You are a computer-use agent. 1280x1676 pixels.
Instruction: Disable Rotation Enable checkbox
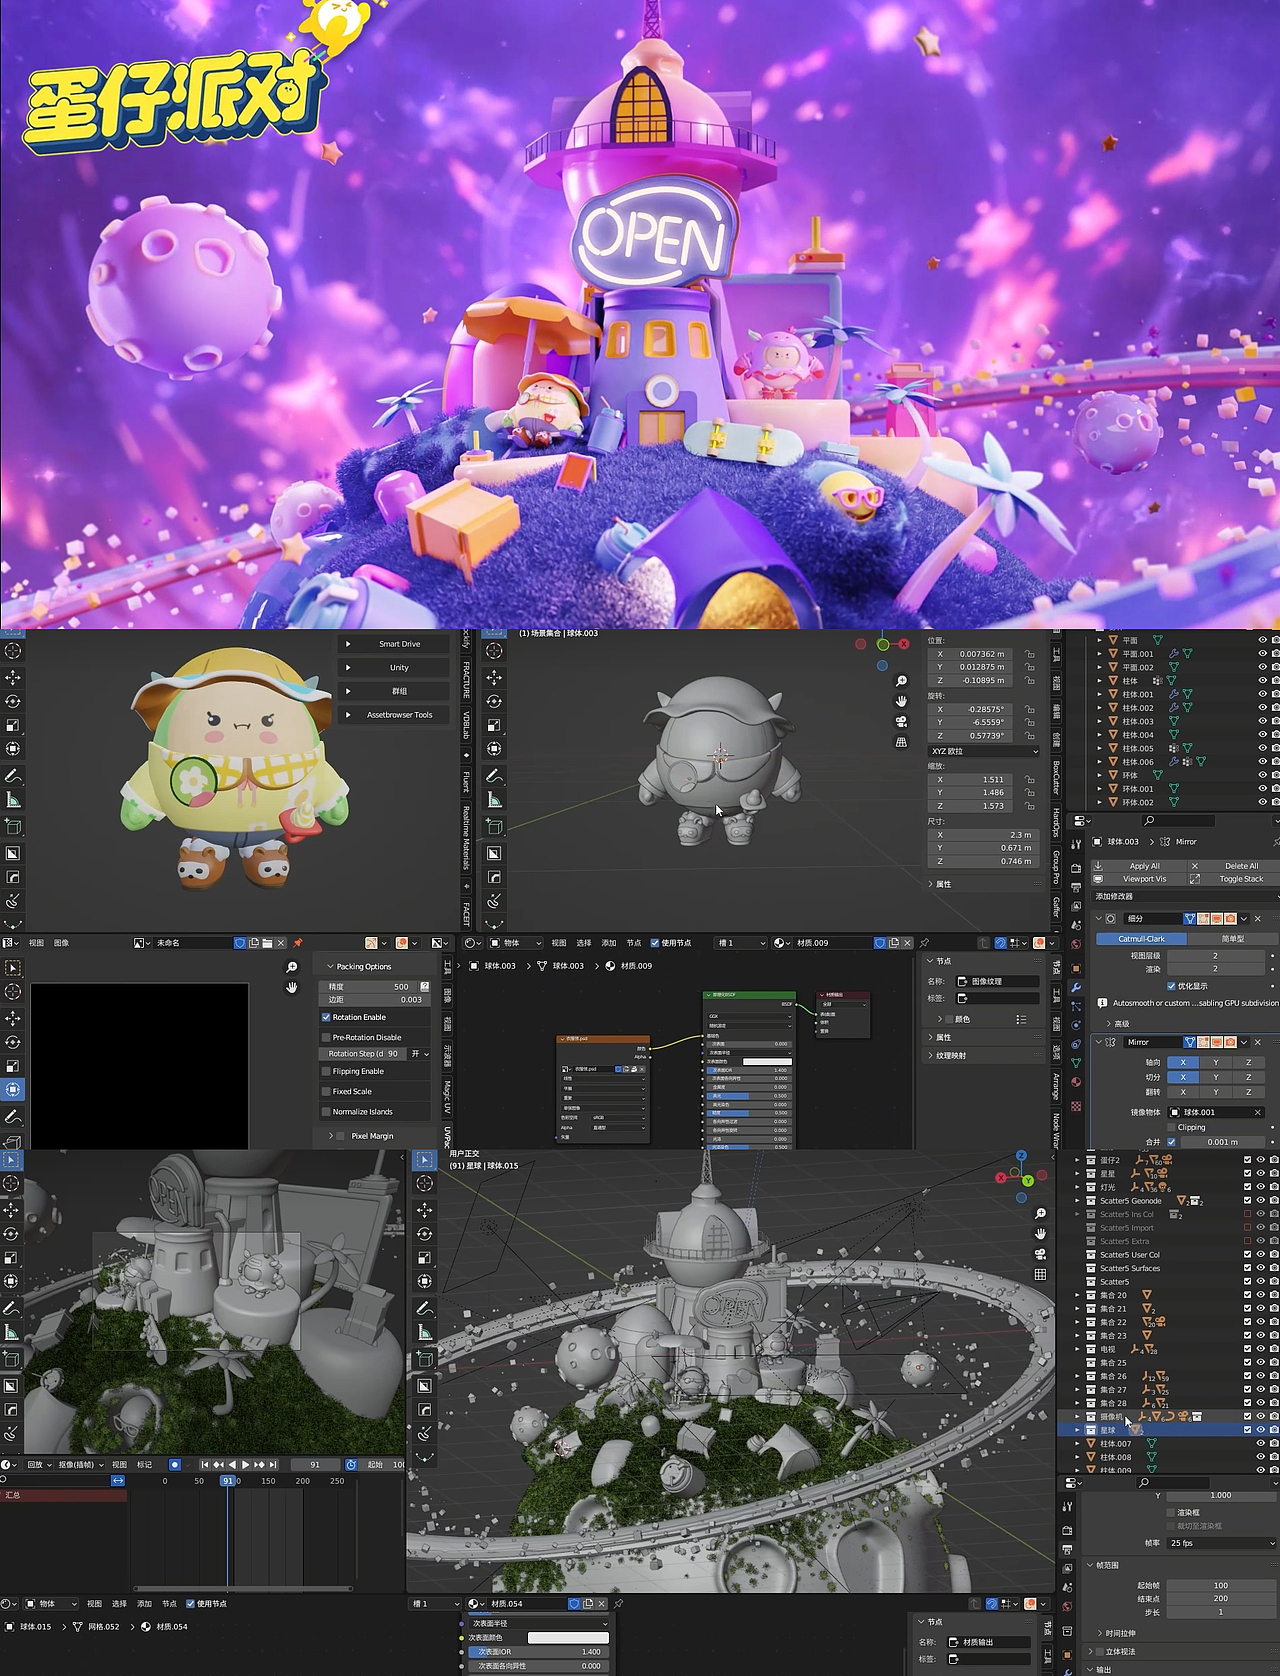coord(326,1017)
